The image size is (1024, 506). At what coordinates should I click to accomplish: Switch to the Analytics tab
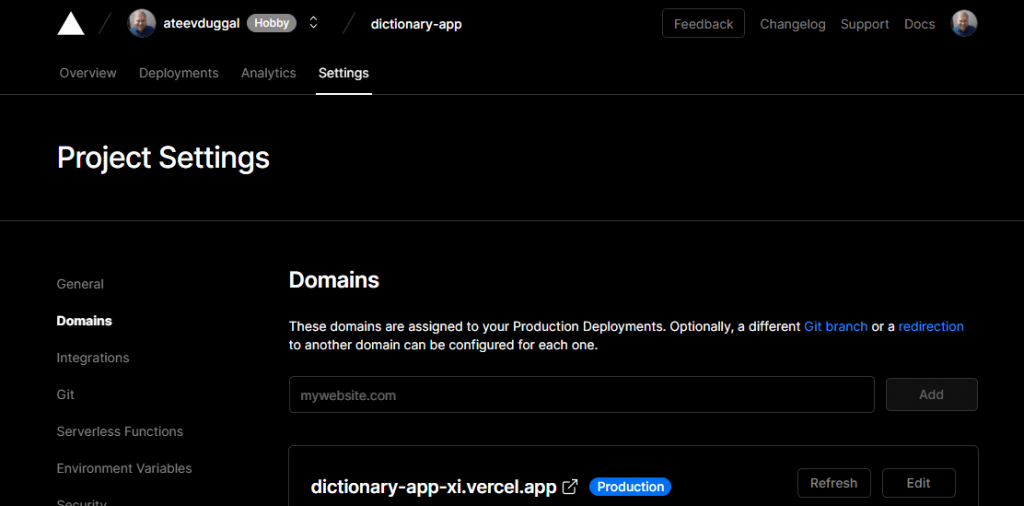268,73
